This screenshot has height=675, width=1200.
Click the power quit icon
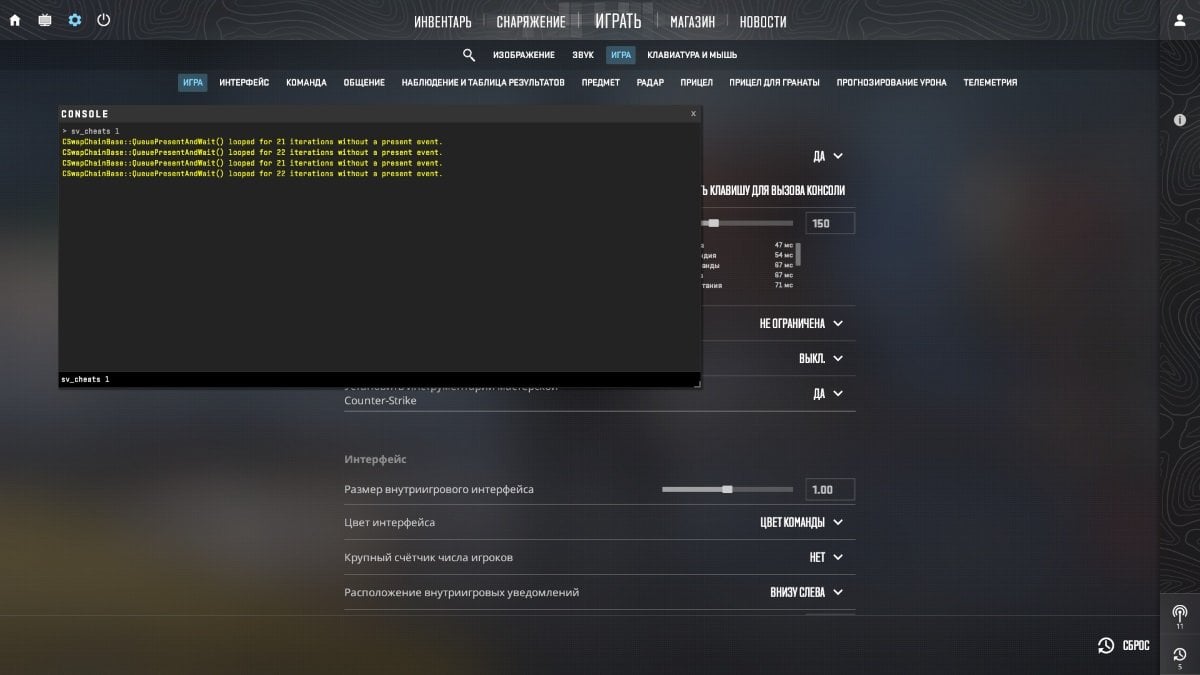(x=103, y=20)
